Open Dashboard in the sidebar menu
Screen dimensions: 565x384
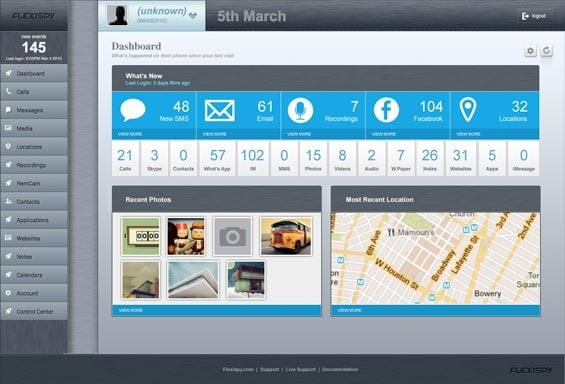[x=34, y=73]
